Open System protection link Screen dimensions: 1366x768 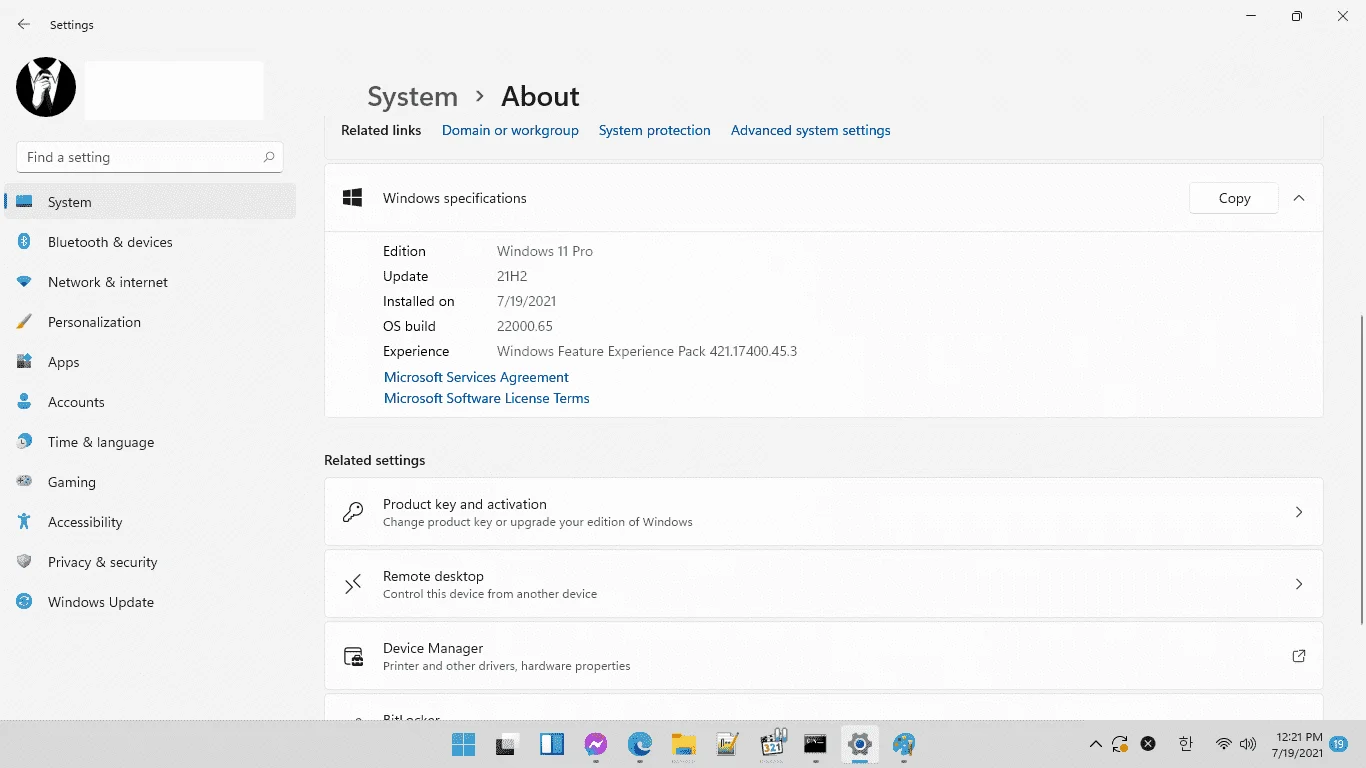(655, 130)
